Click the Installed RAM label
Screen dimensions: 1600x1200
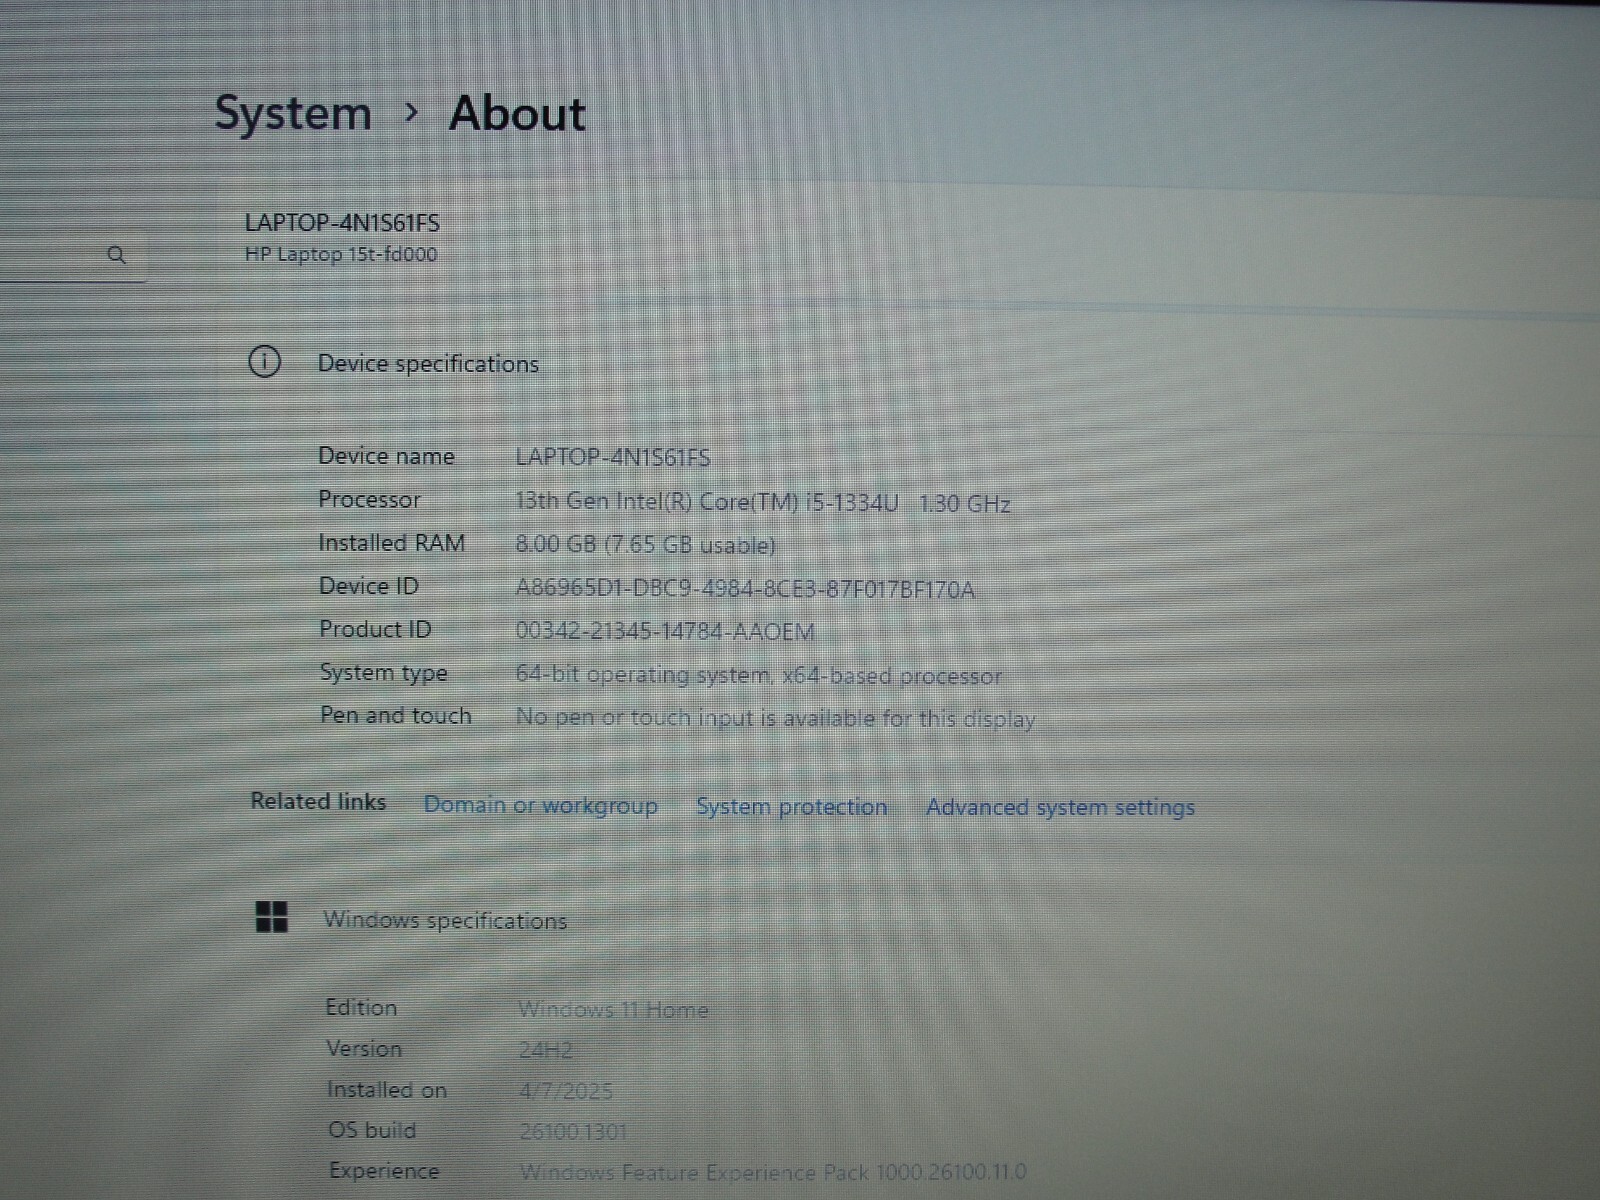coord(391,542)
